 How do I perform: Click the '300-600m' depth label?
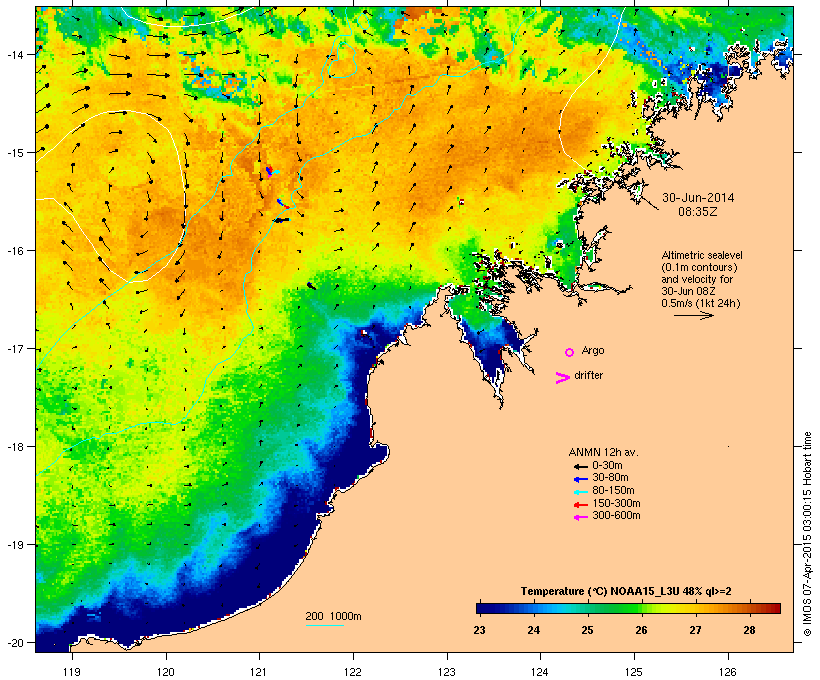[x=616, y=516]
